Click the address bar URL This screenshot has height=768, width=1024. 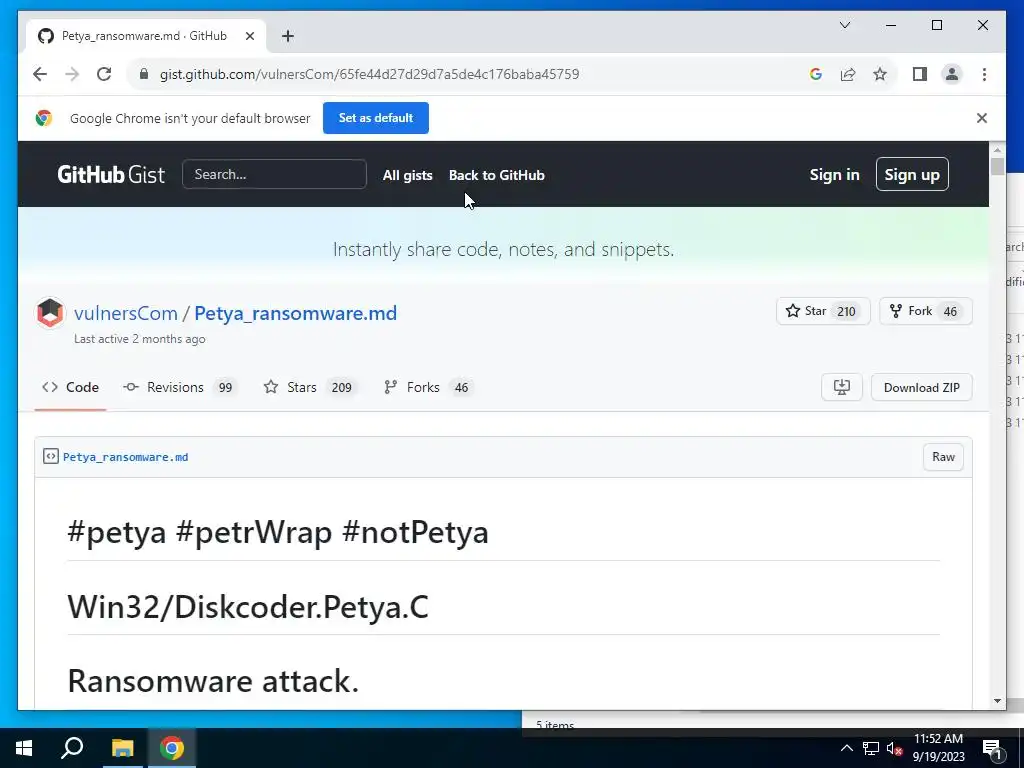[369, 74]
